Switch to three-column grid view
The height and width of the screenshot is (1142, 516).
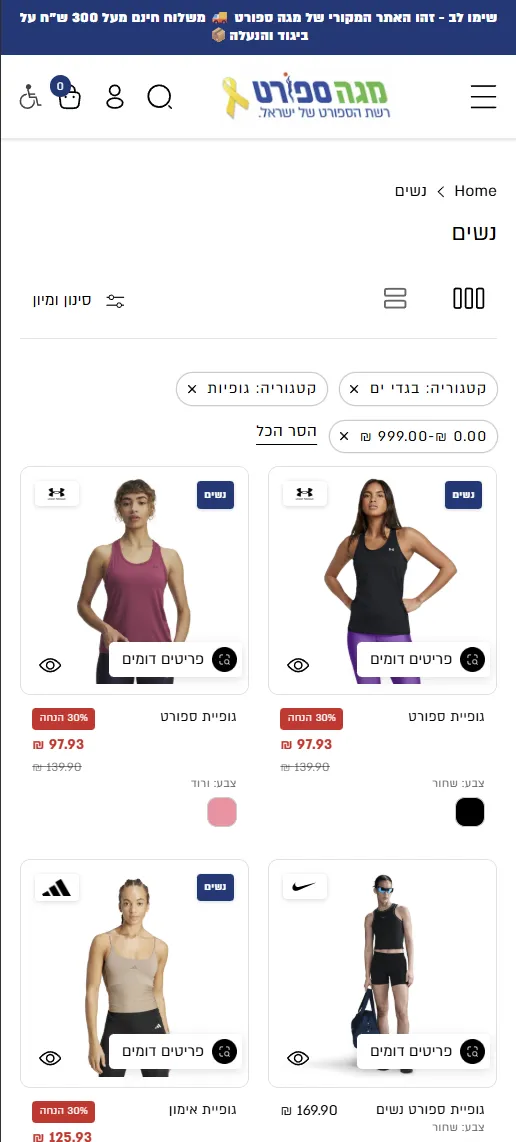pyautogui.click(x=469, y=299)
